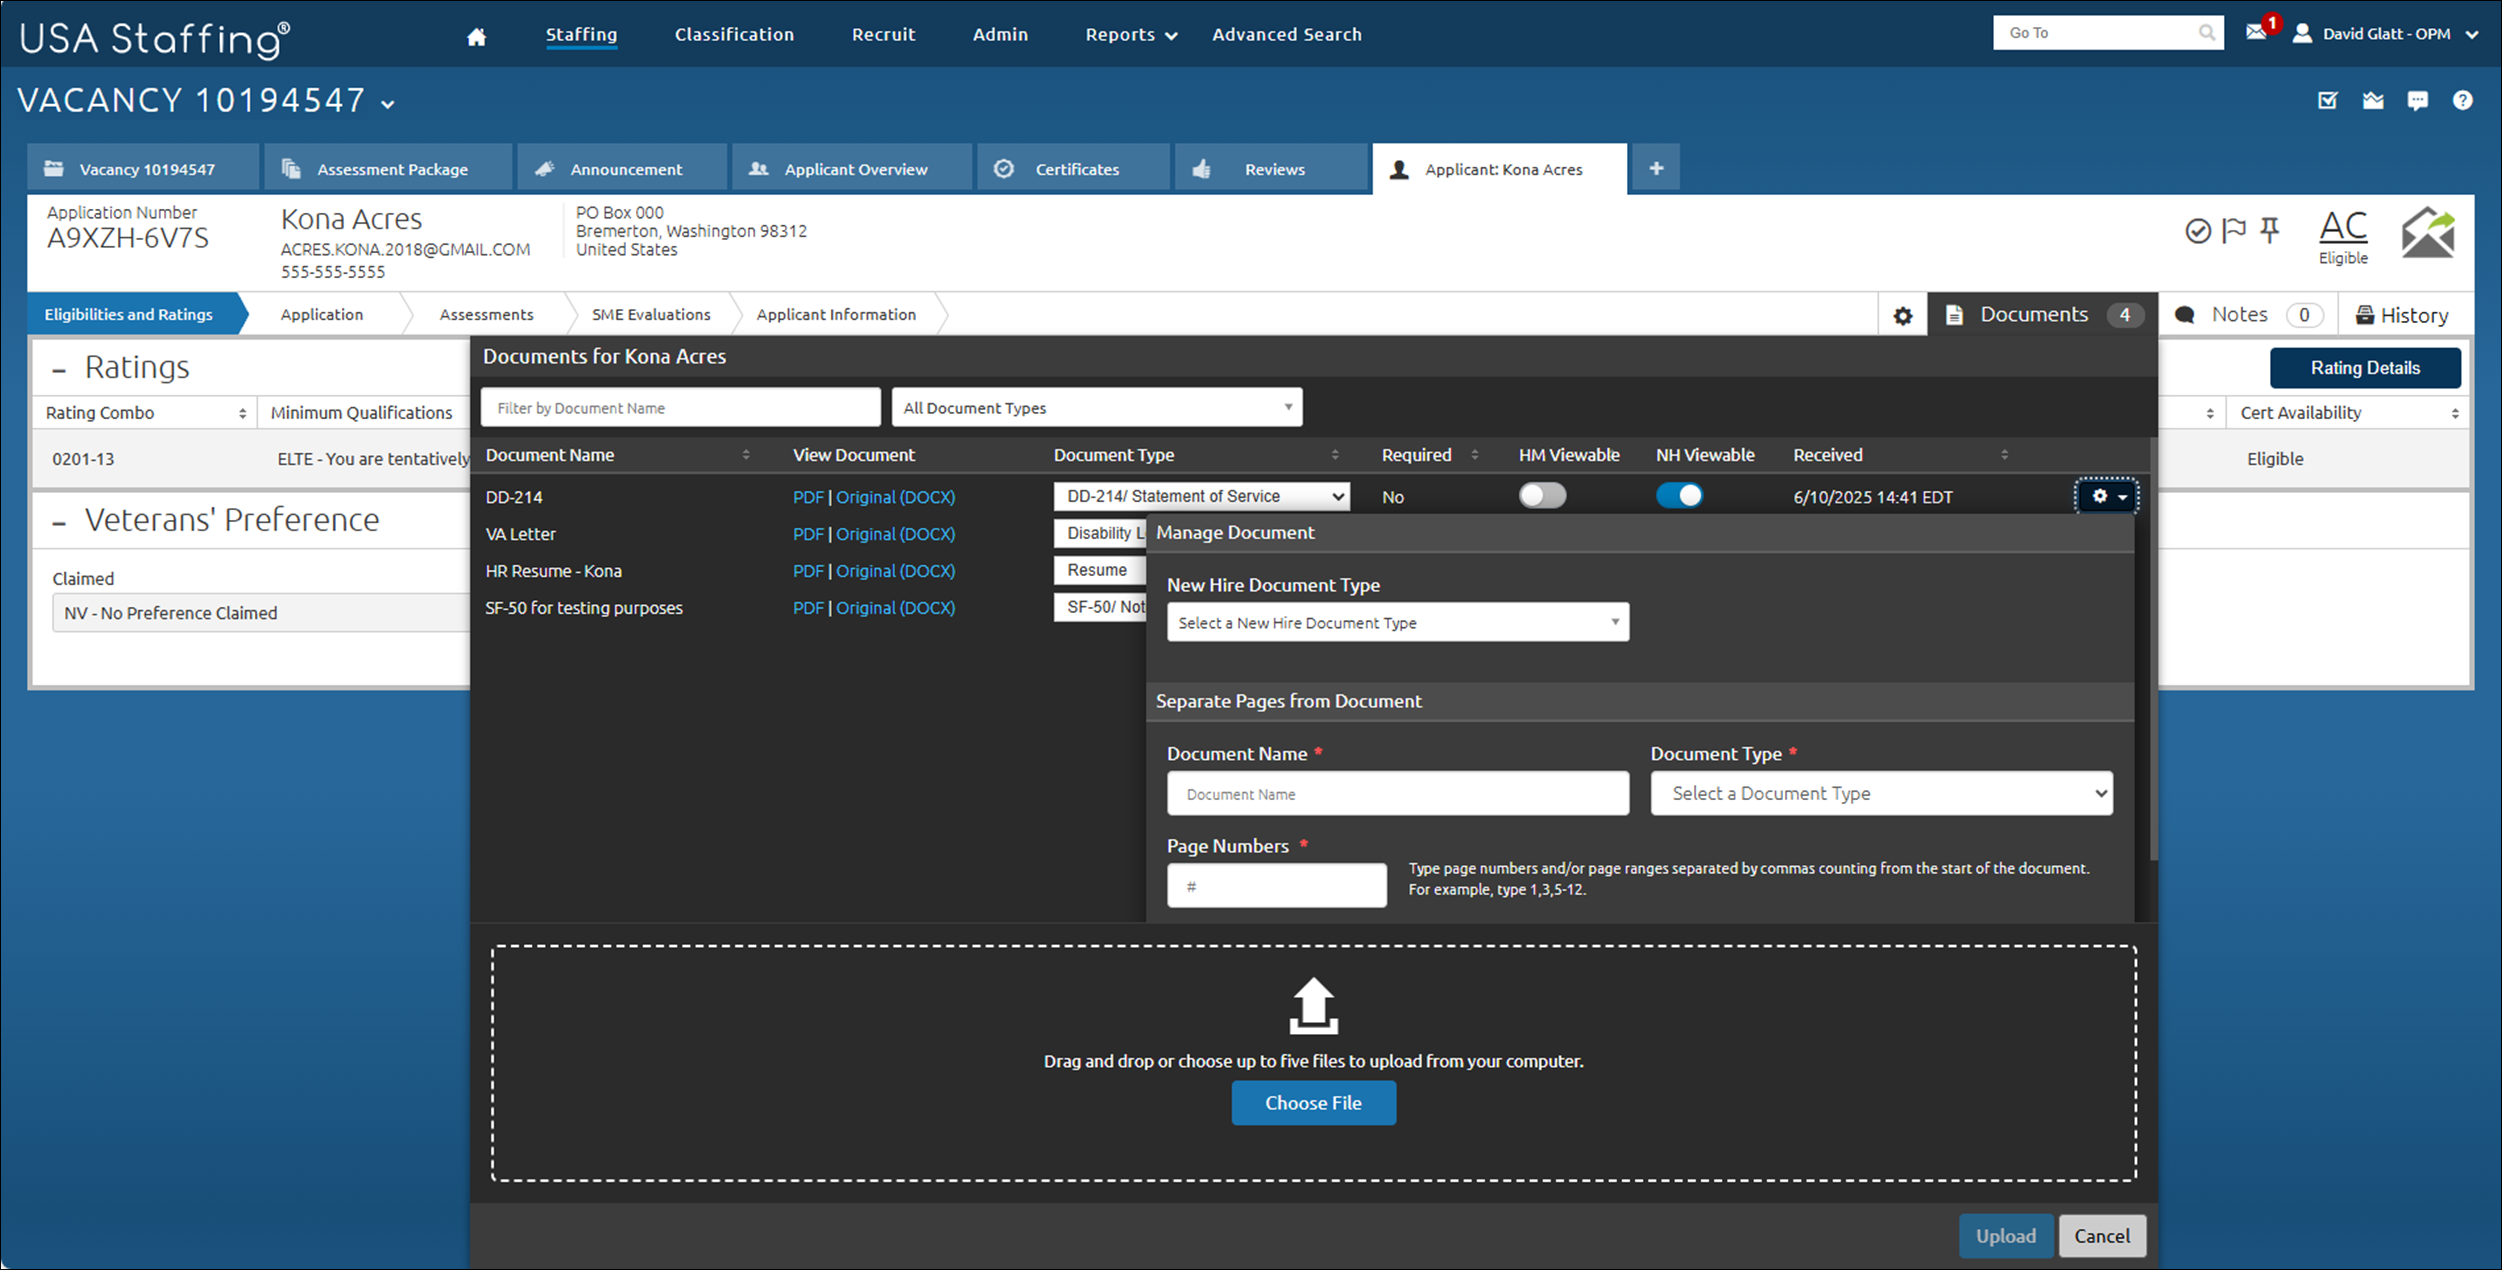Screen dimensions: 2502x1270
Task: Open the New Hire Document Type dropdown
Action: (x=1398, y=623)
